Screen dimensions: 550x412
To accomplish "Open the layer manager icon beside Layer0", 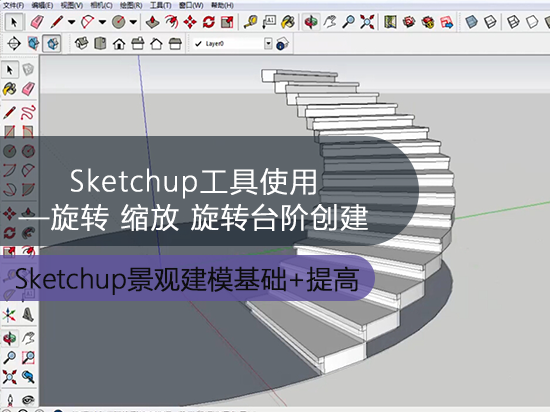I will 282,43.
